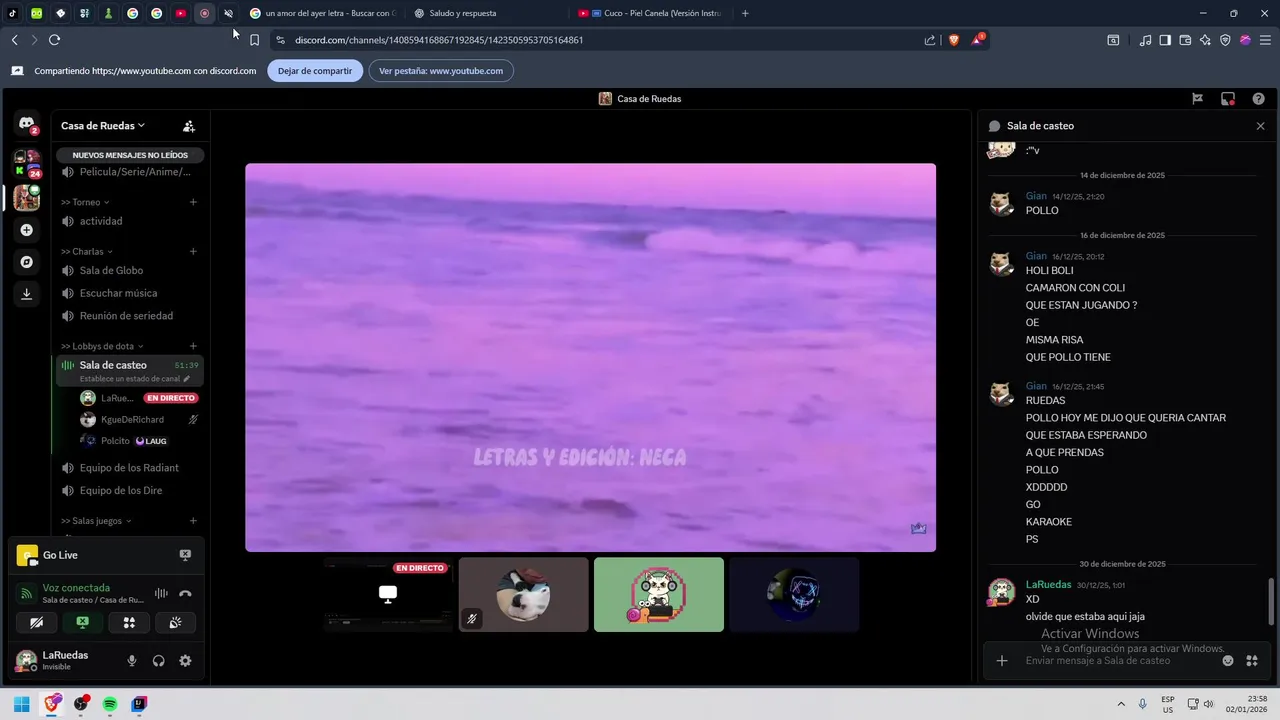
Task: Open the Brave wallet icon
Action: point(1185,40)
